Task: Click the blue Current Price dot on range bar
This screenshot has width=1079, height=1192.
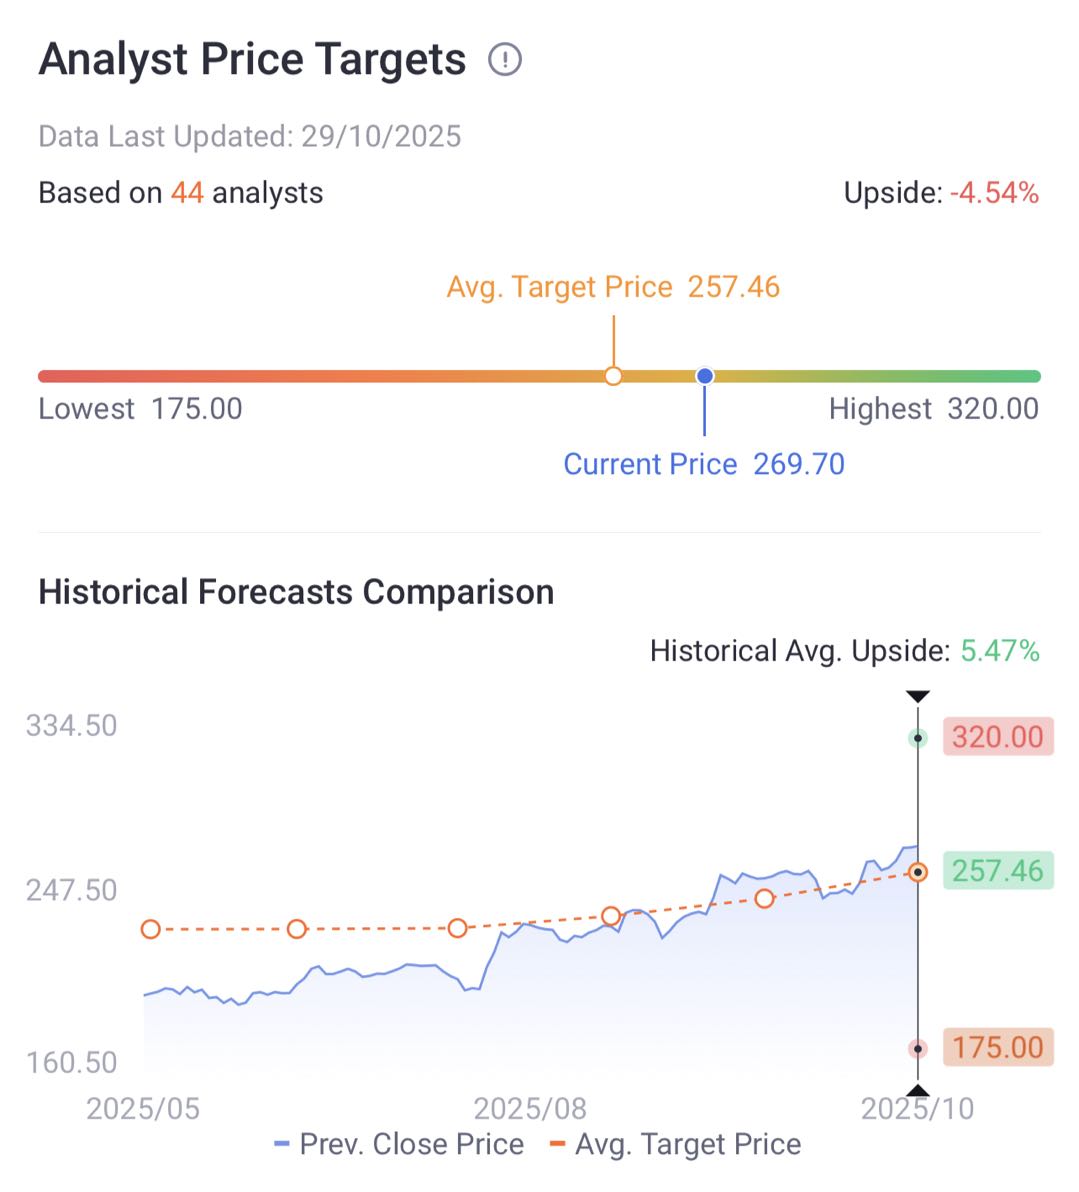Action: [705, 376]
